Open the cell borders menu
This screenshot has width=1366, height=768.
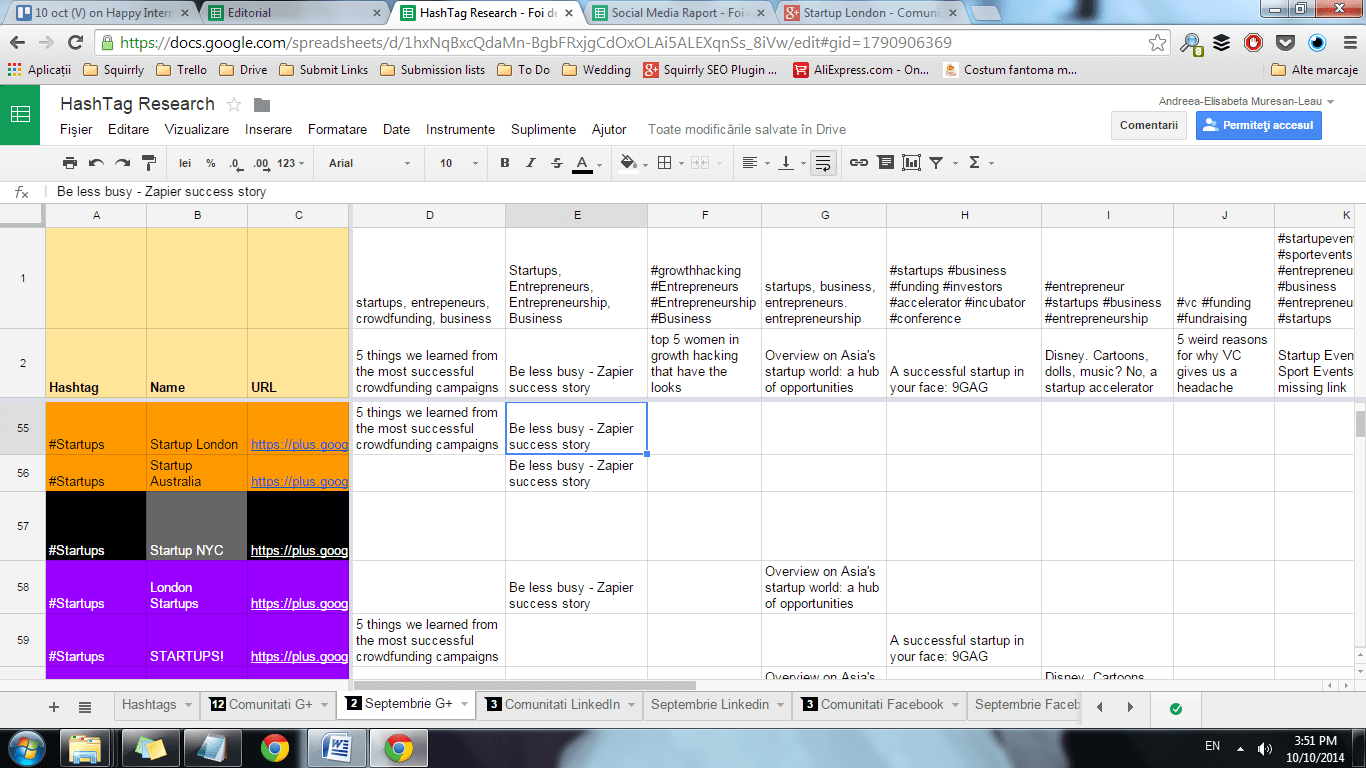point(669,163)
